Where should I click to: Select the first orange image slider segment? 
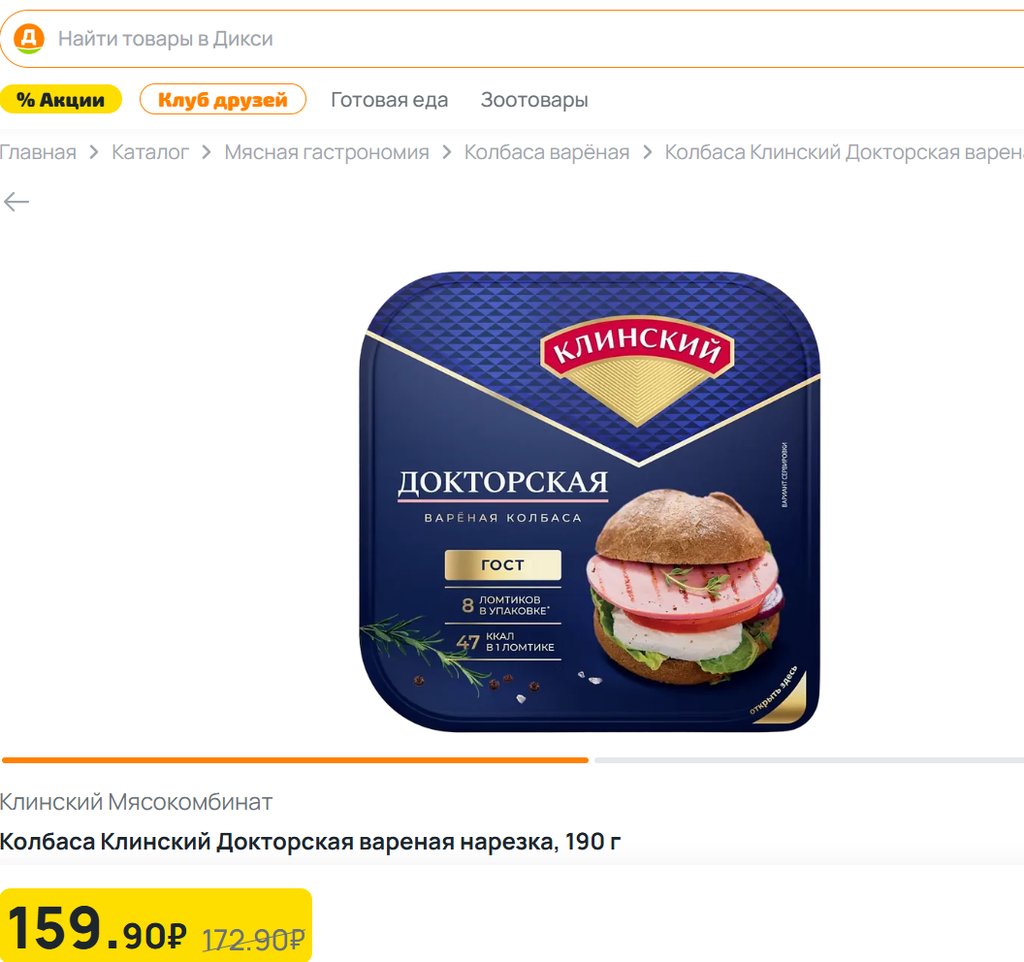(295, 760)
